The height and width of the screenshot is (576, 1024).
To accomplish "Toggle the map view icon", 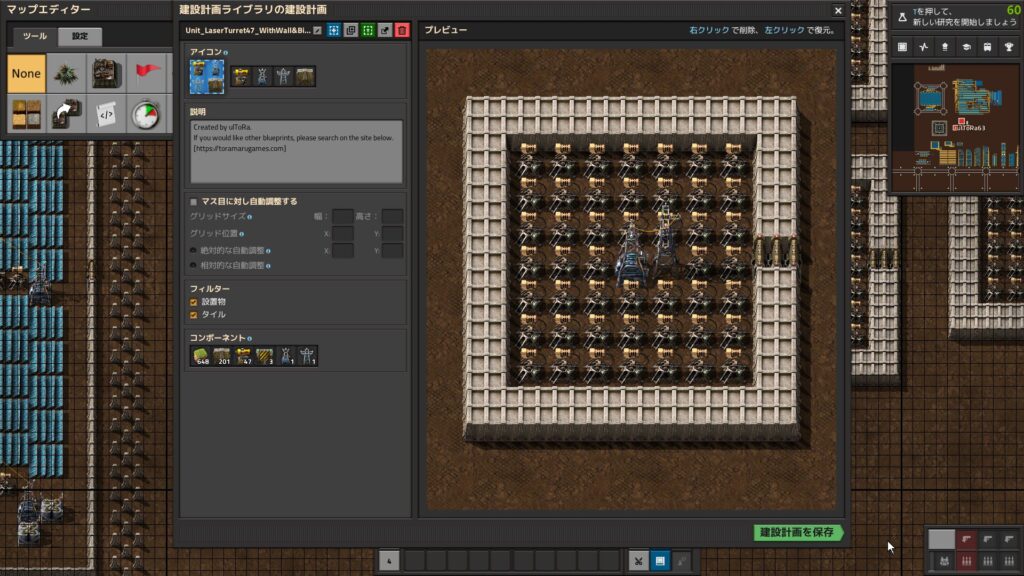I will (x=903, y=47).
